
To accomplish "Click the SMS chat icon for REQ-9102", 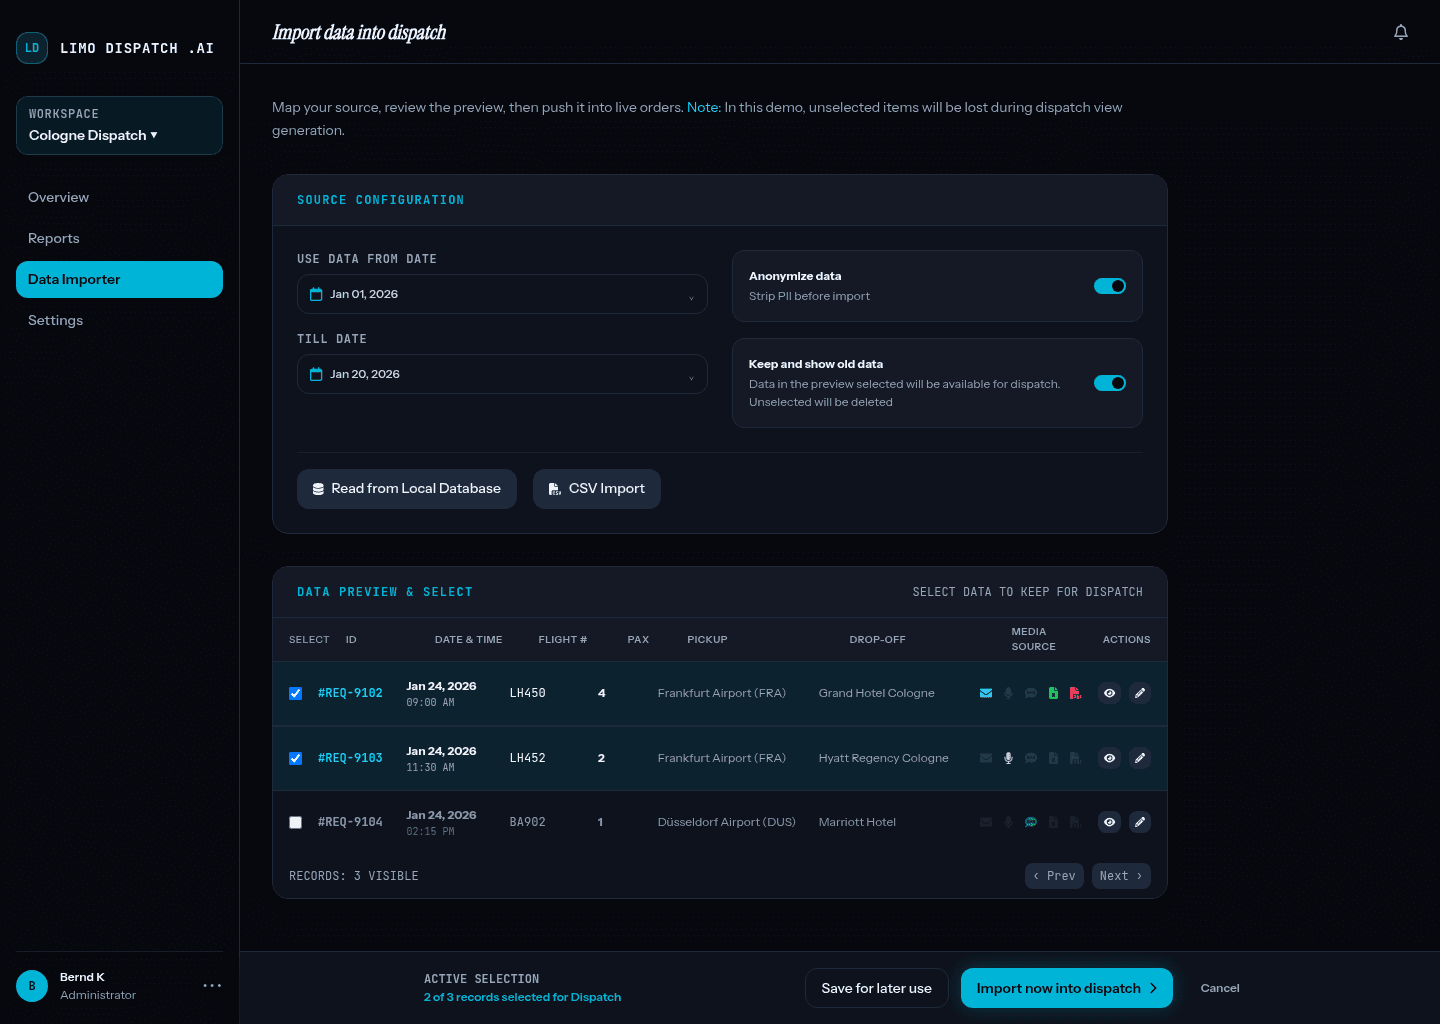I will tap(1031, 693).
